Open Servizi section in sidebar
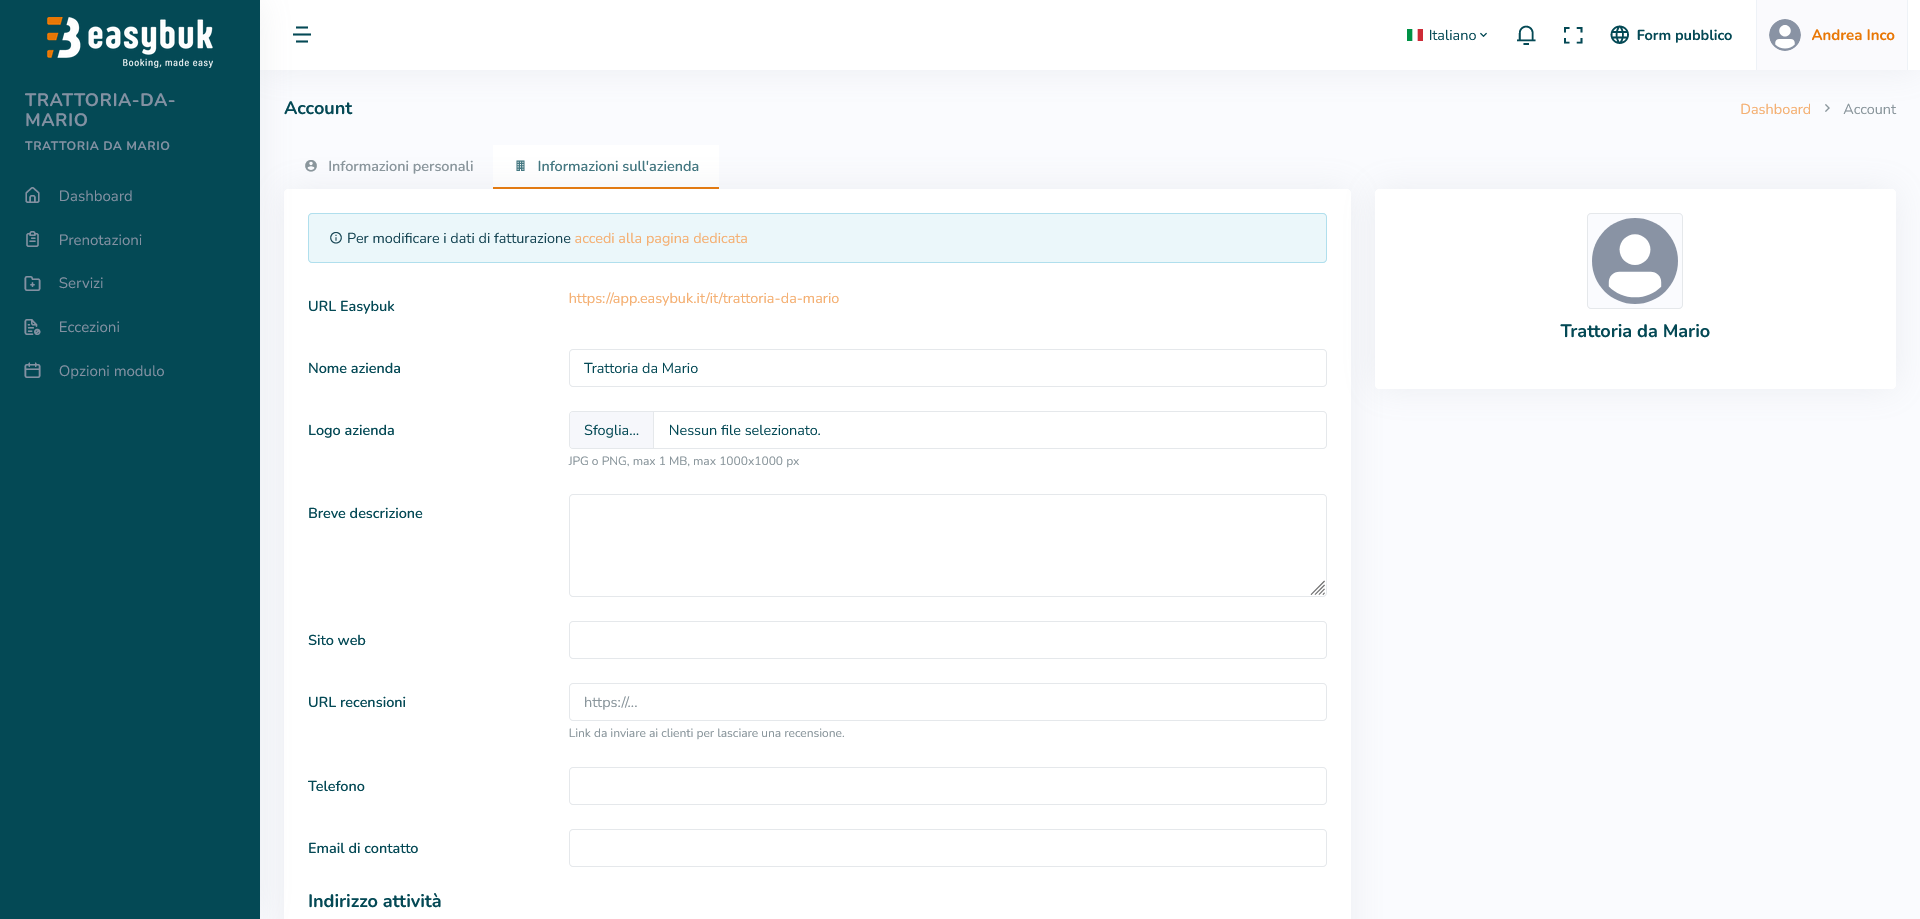The image size is (1920, 919). (81, 283)
